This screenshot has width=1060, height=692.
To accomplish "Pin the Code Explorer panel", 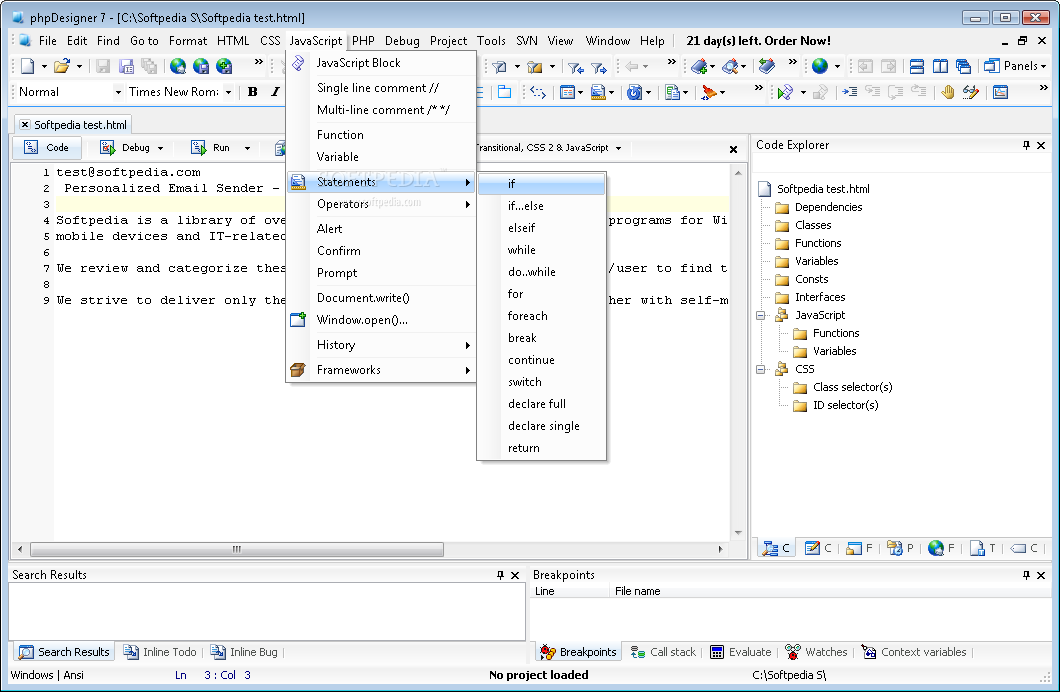I will [1026, 145].
